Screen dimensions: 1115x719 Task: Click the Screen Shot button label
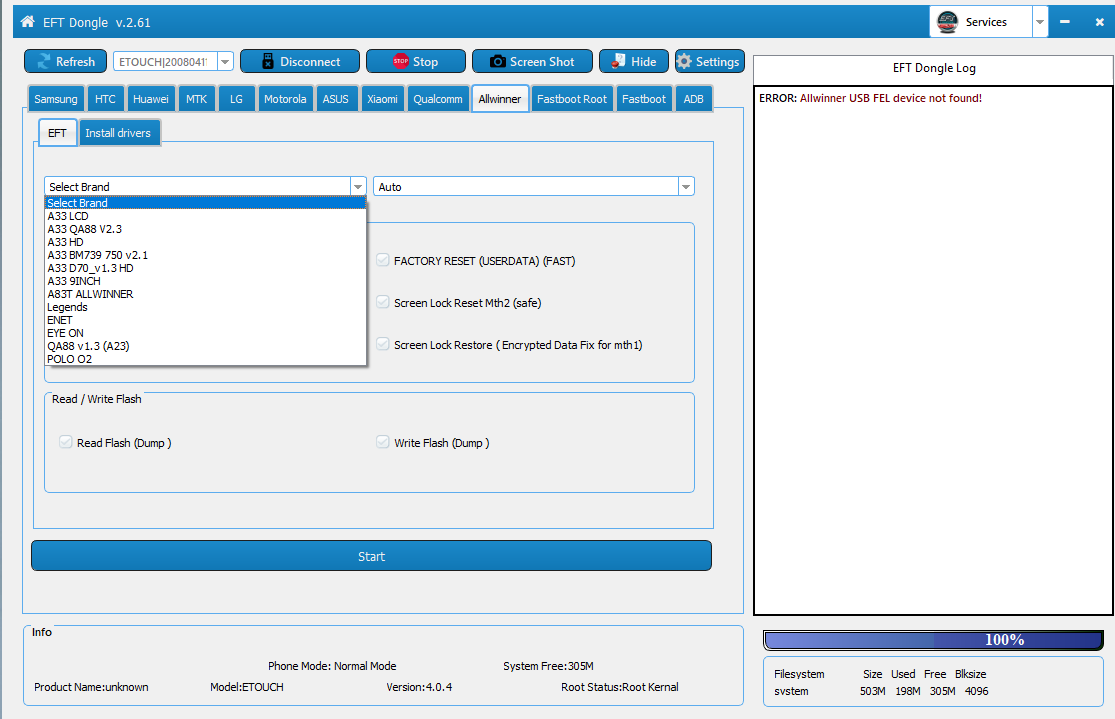[x=542, y=62]
